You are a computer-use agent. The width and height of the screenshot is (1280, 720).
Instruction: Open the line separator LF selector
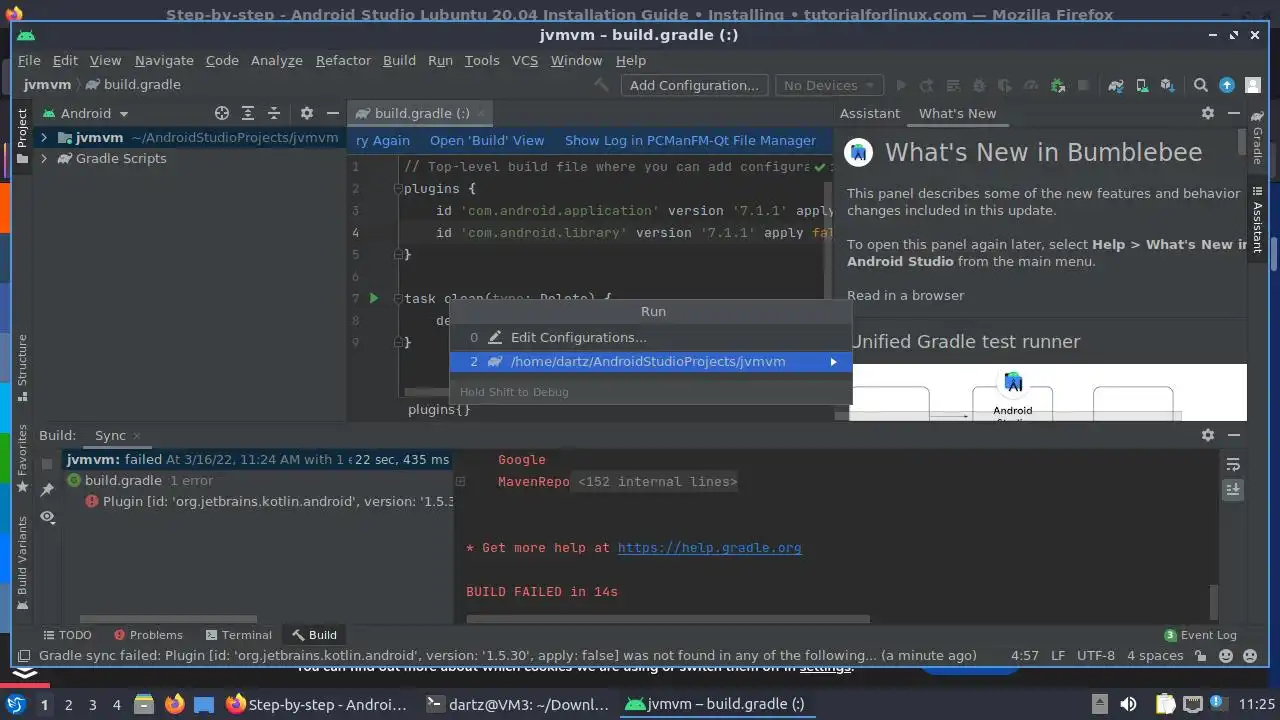point(1058,656)
